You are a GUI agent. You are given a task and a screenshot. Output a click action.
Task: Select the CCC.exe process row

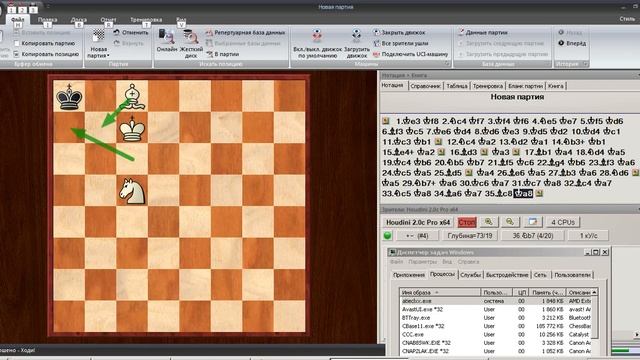point(496,334)
